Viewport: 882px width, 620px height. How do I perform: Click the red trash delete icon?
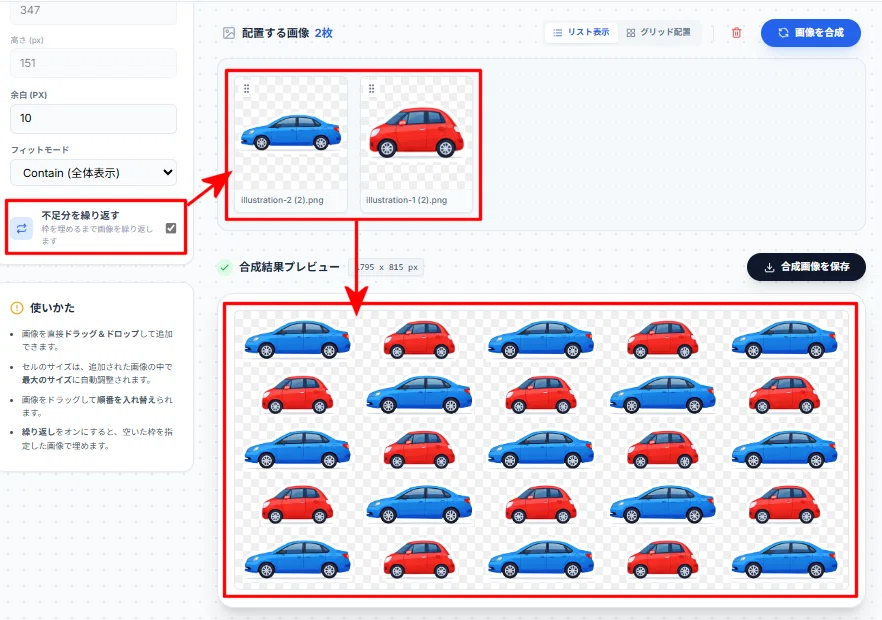(x=736, y=33)
